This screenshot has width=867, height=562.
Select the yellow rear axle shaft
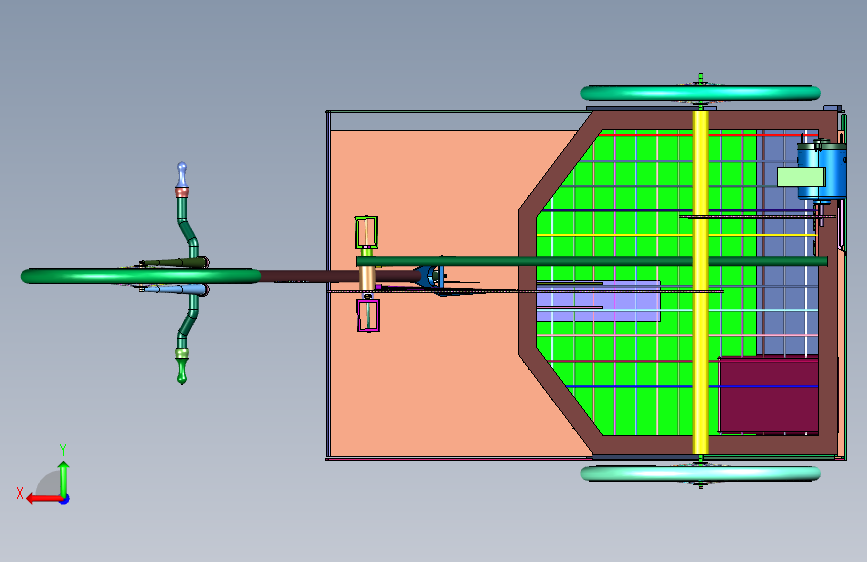coord(701,282)
